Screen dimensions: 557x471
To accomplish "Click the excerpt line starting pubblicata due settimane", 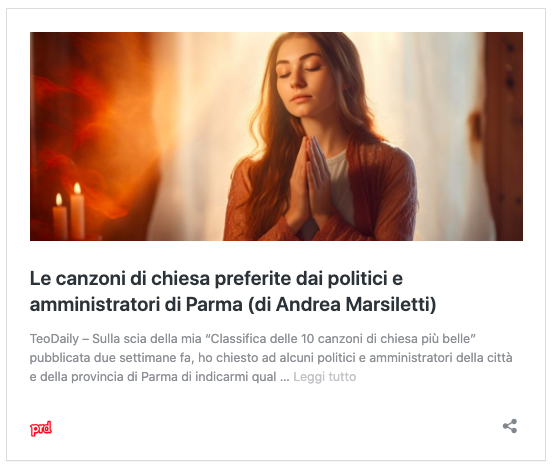I will [271, 358].
